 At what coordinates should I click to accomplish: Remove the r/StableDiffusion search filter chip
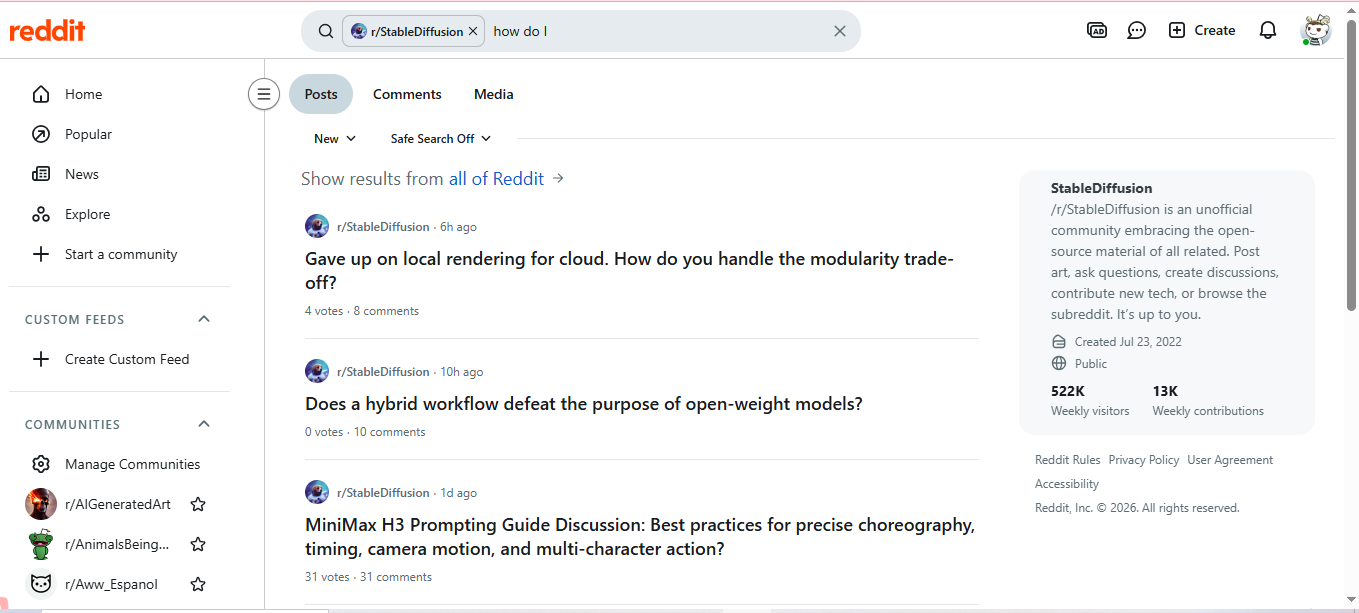click(x=473, y=31)
